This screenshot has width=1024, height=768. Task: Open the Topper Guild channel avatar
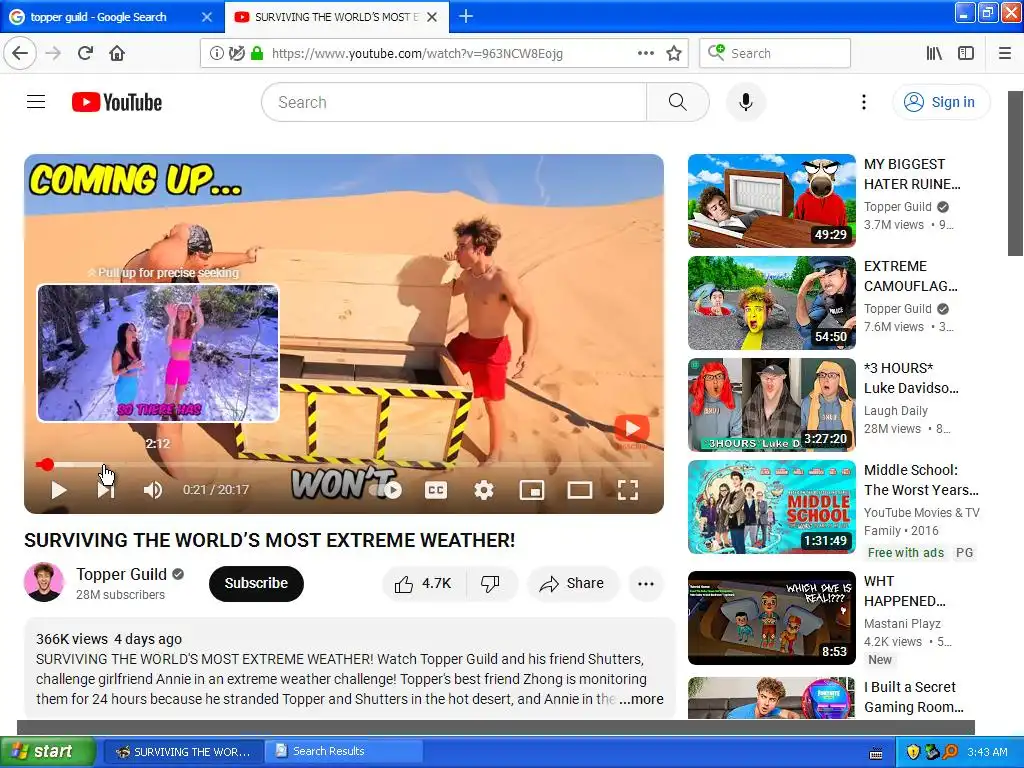(44, 582)
